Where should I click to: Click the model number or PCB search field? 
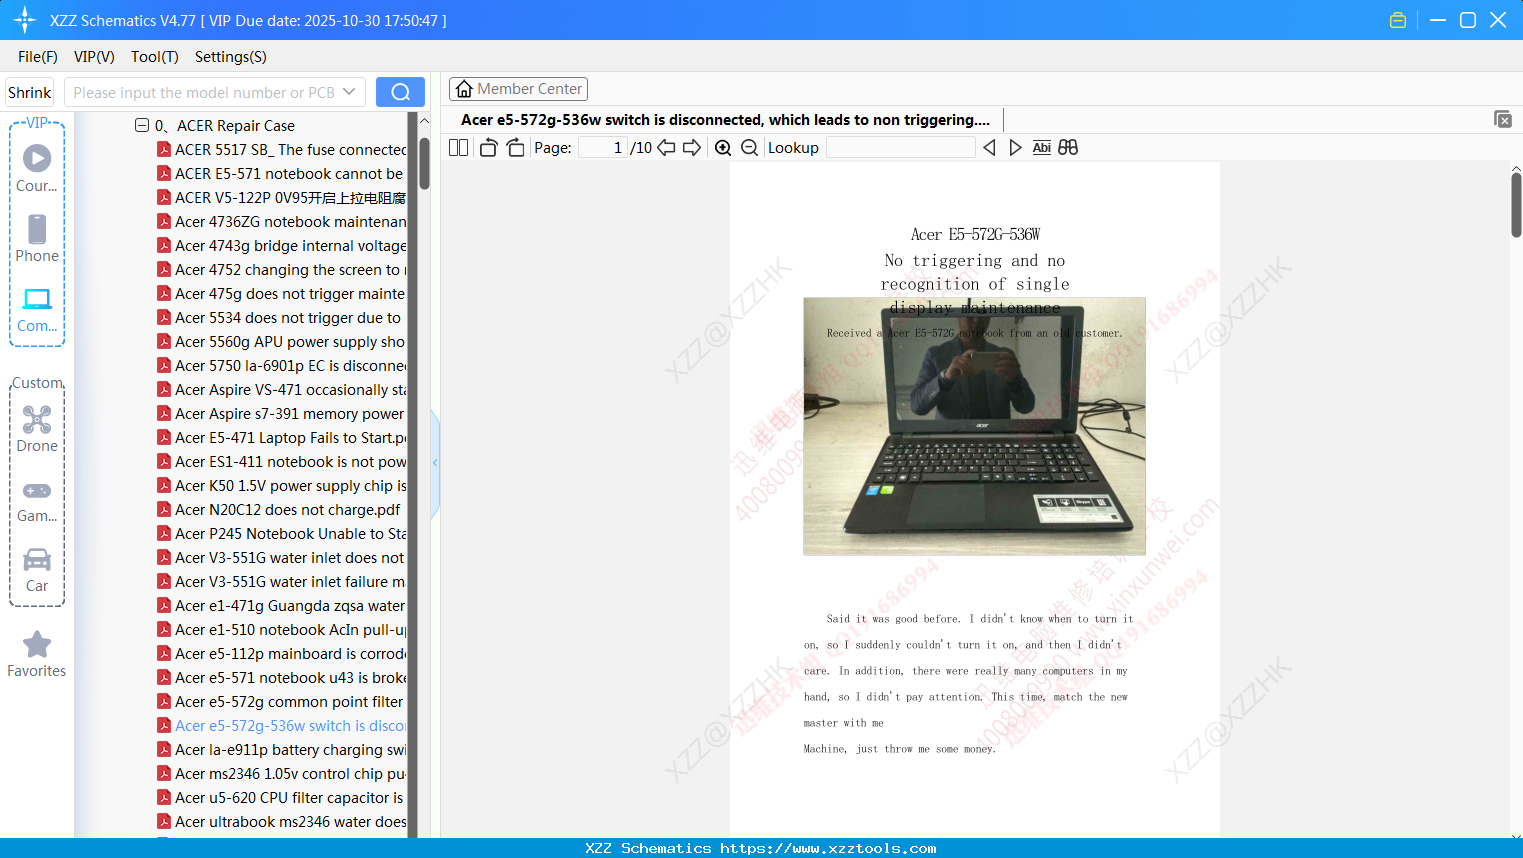[x=203, y=92]
